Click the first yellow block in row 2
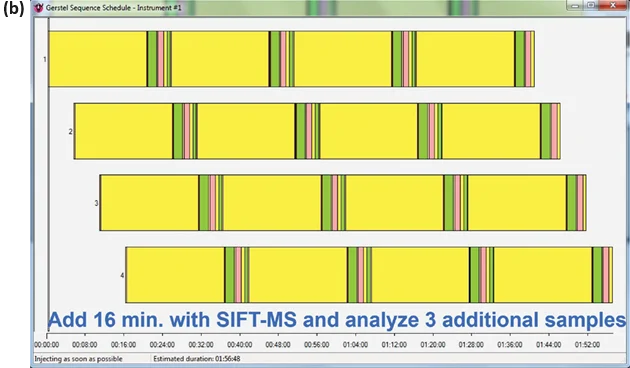This screenshot has width=630, height=368. 123,131
